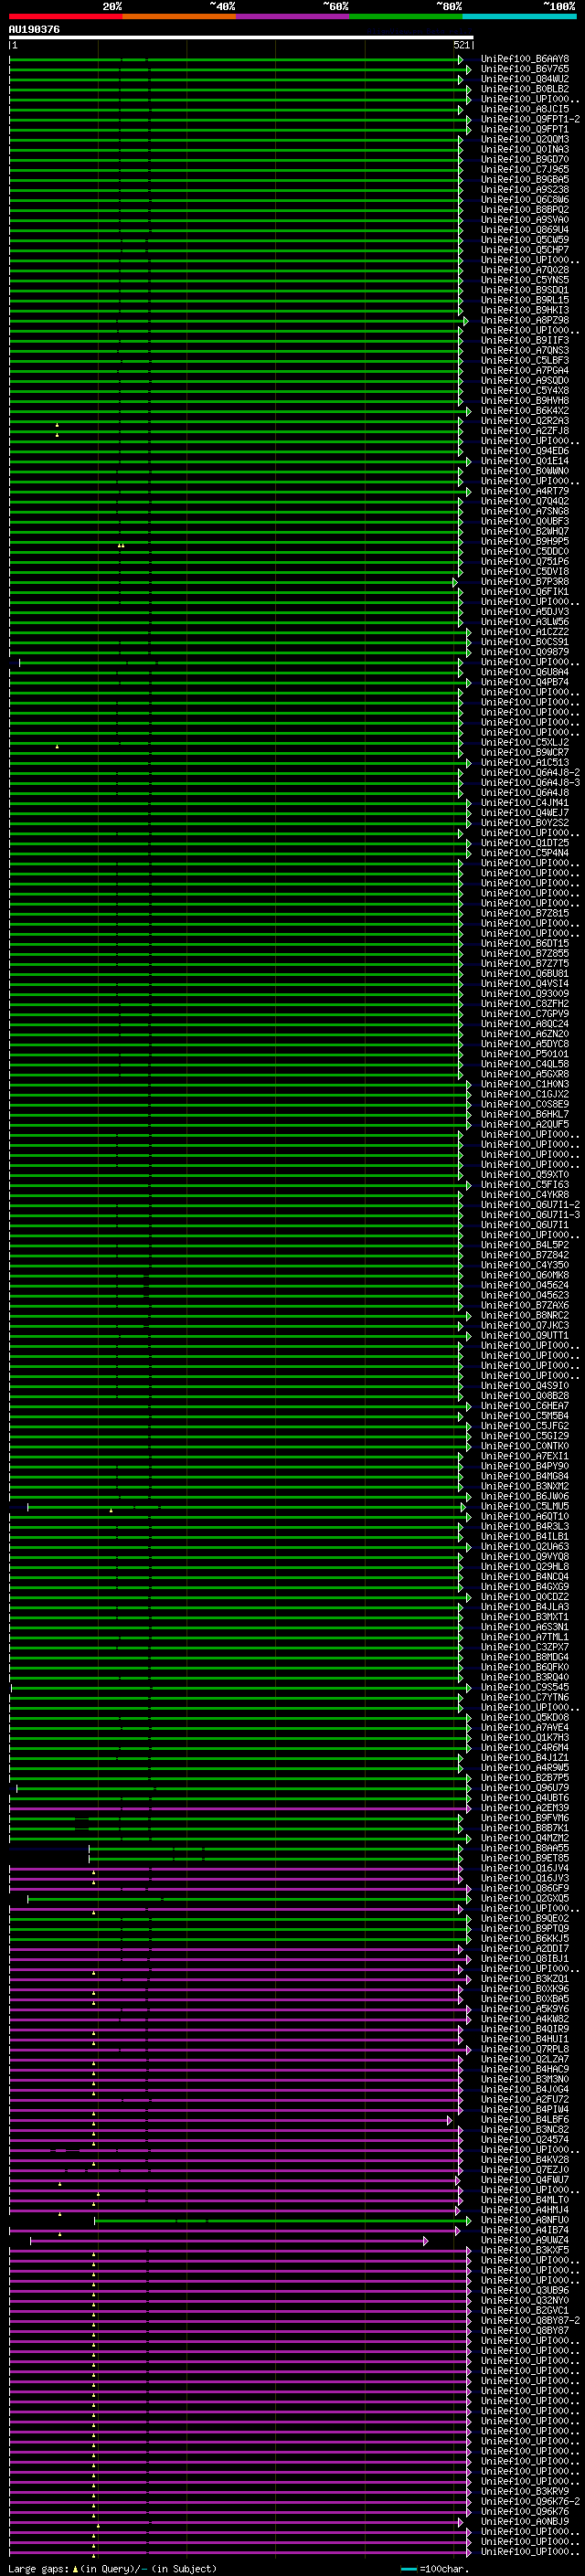585x2576 pixels.
Task: Select UniRef100_B8BPQ2 label
Action: 525,209
